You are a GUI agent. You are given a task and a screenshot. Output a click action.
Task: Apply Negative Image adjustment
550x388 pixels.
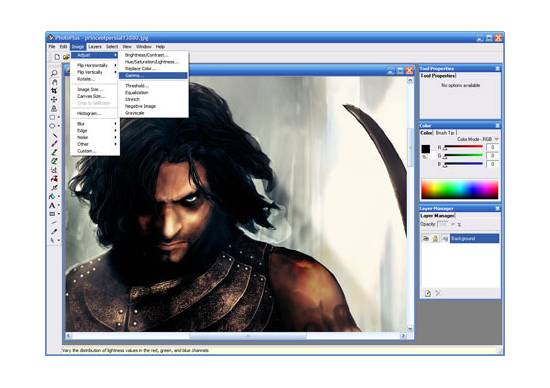153,106
